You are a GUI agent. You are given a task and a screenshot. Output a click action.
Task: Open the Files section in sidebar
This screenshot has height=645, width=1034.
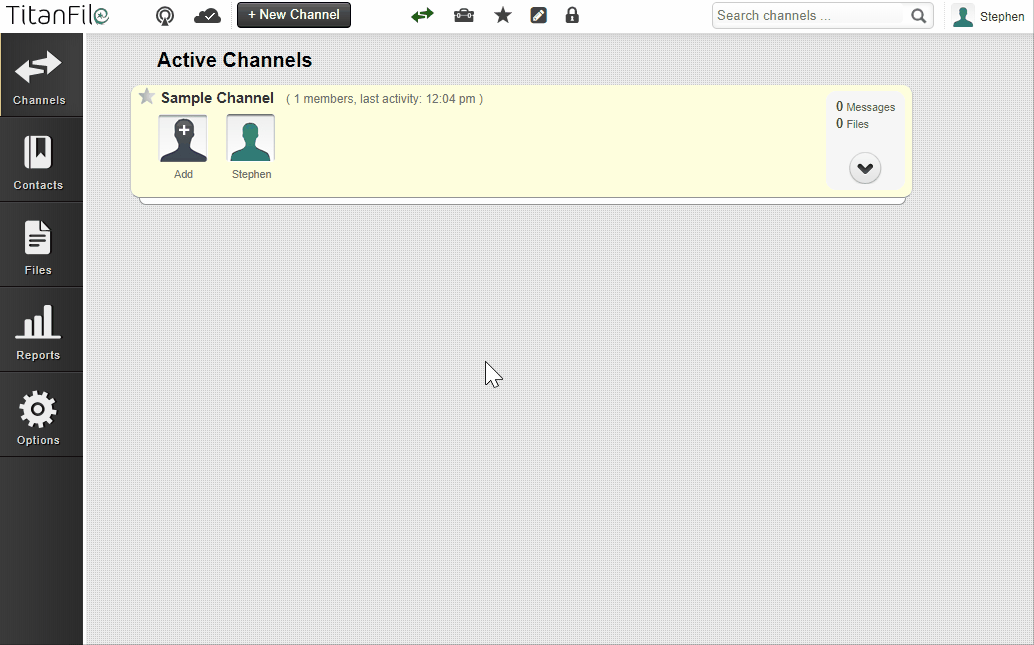point(39,246)
